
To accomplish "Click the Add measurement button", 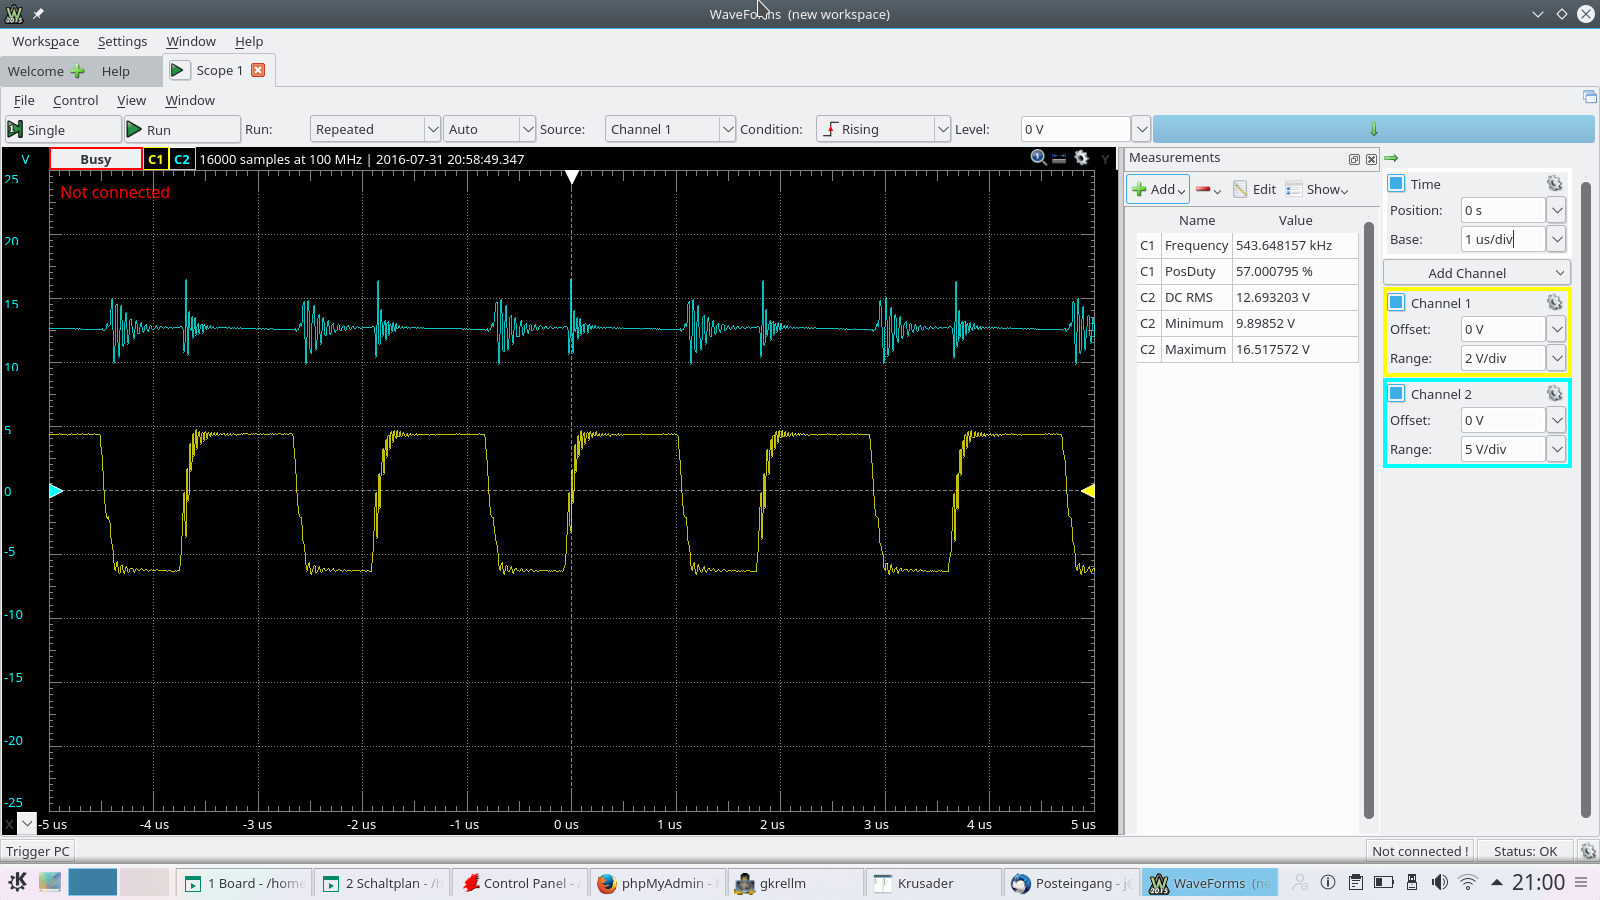I will click(1158, 189).
